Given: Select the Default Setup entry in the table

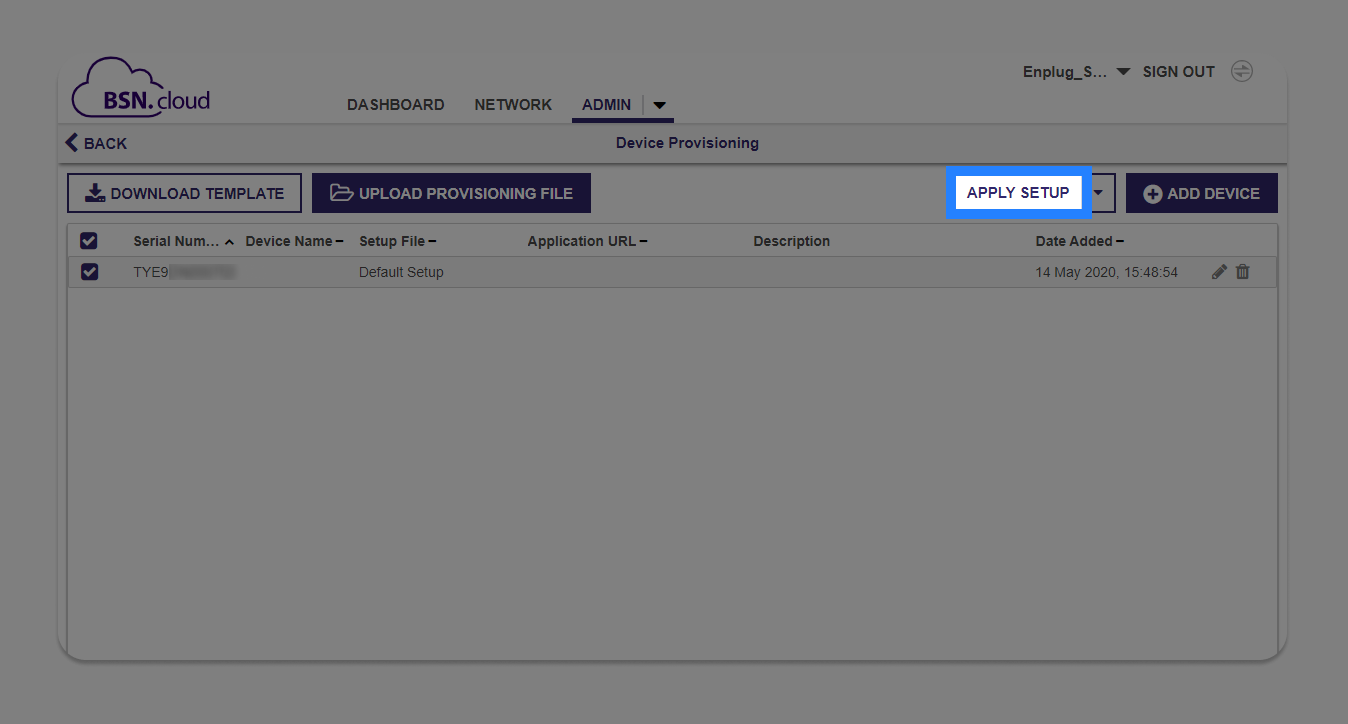Looking at the screenshot, I should pos(400,271).
